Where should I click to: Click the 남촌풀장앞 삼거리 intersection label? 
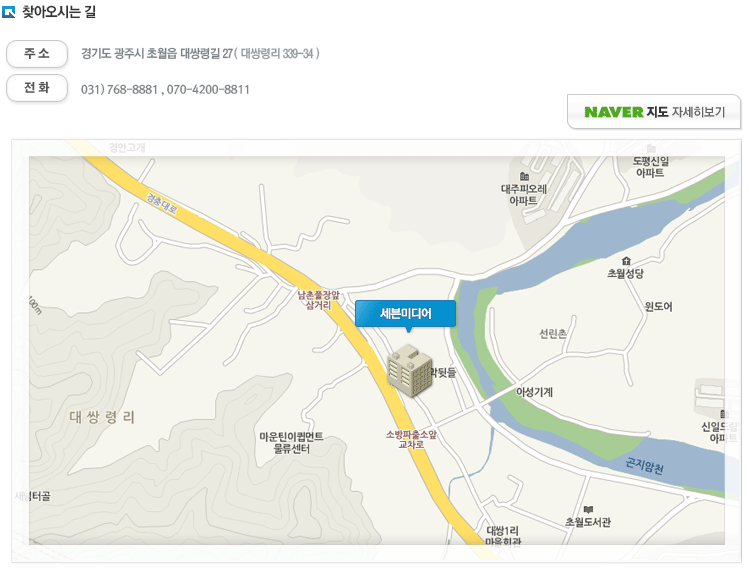tap(319, 300)
